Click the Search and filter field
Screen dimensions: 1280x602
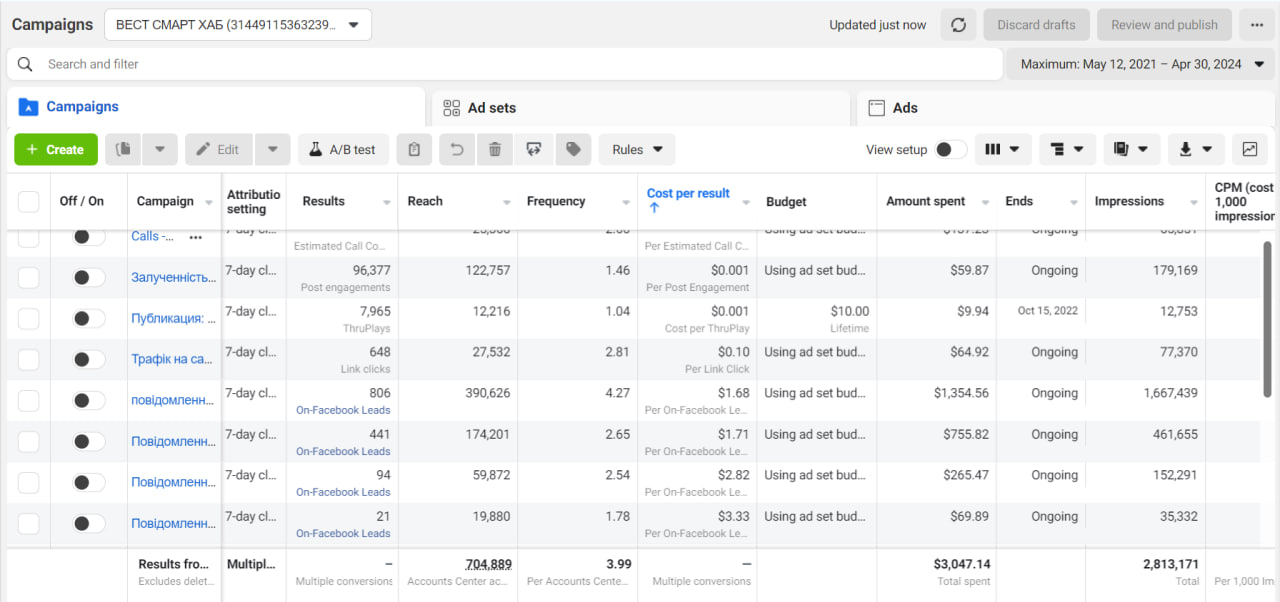(504, 64)
